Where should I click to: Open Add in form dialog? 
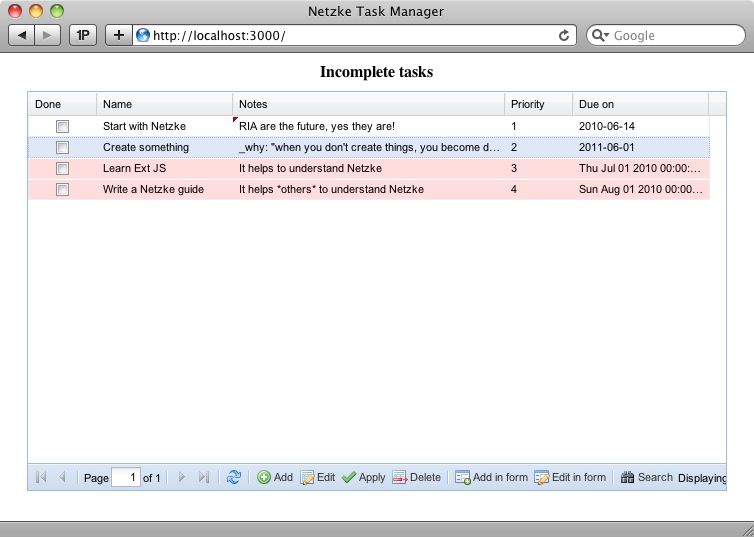[x=491, y=477]
